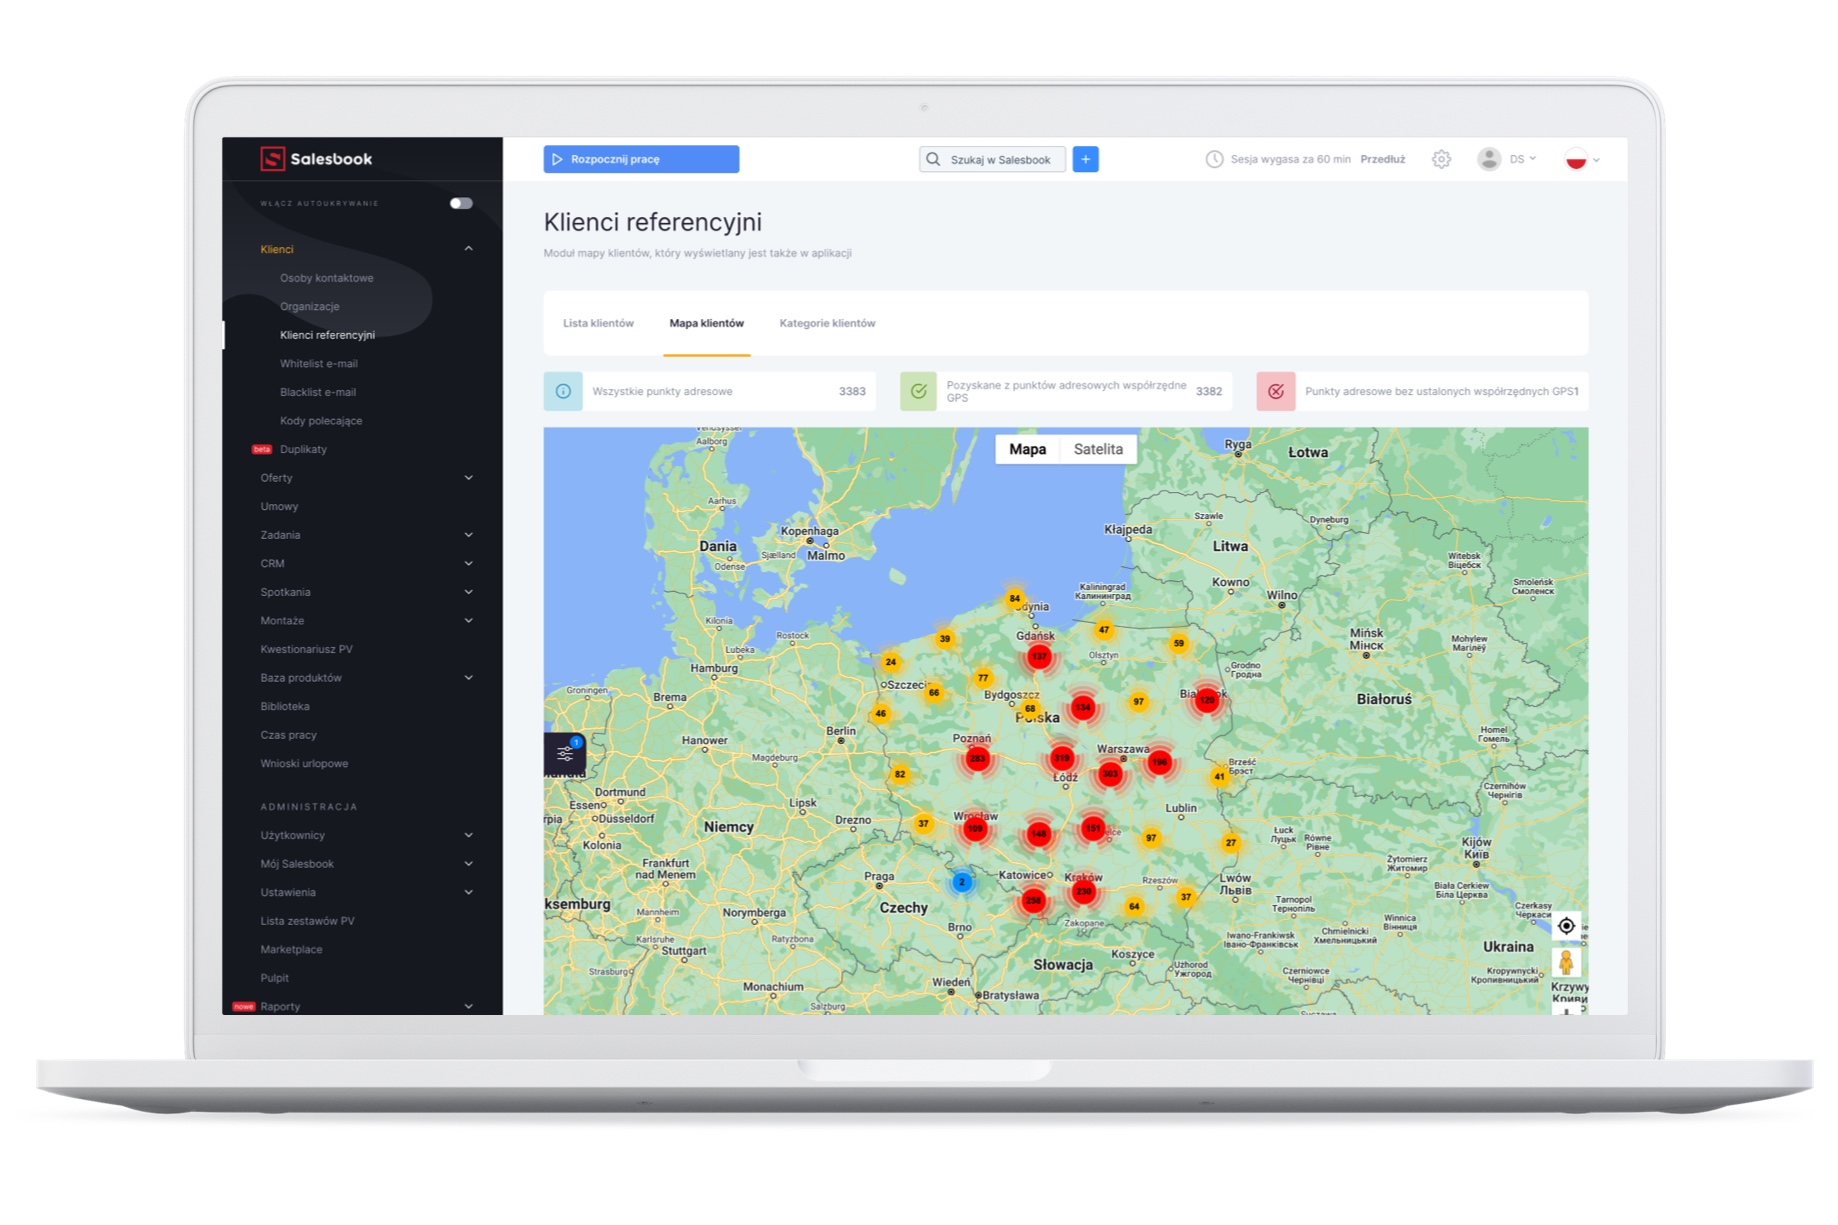Click the map my-location crosshair icon
The height and width of the screenshot is (1225, 1838).
click(1566, 926)
